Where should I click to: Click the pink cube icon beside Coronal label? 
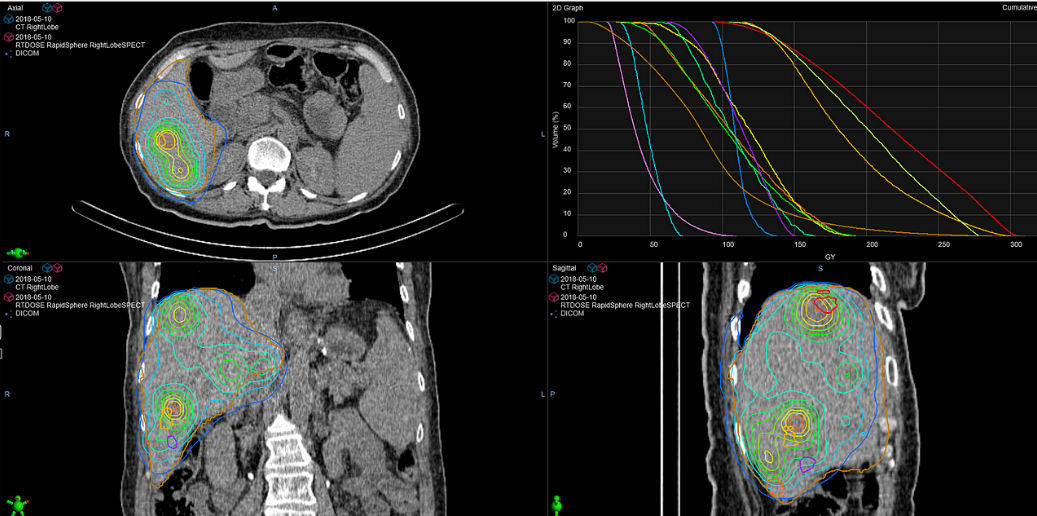pos(57,268)
